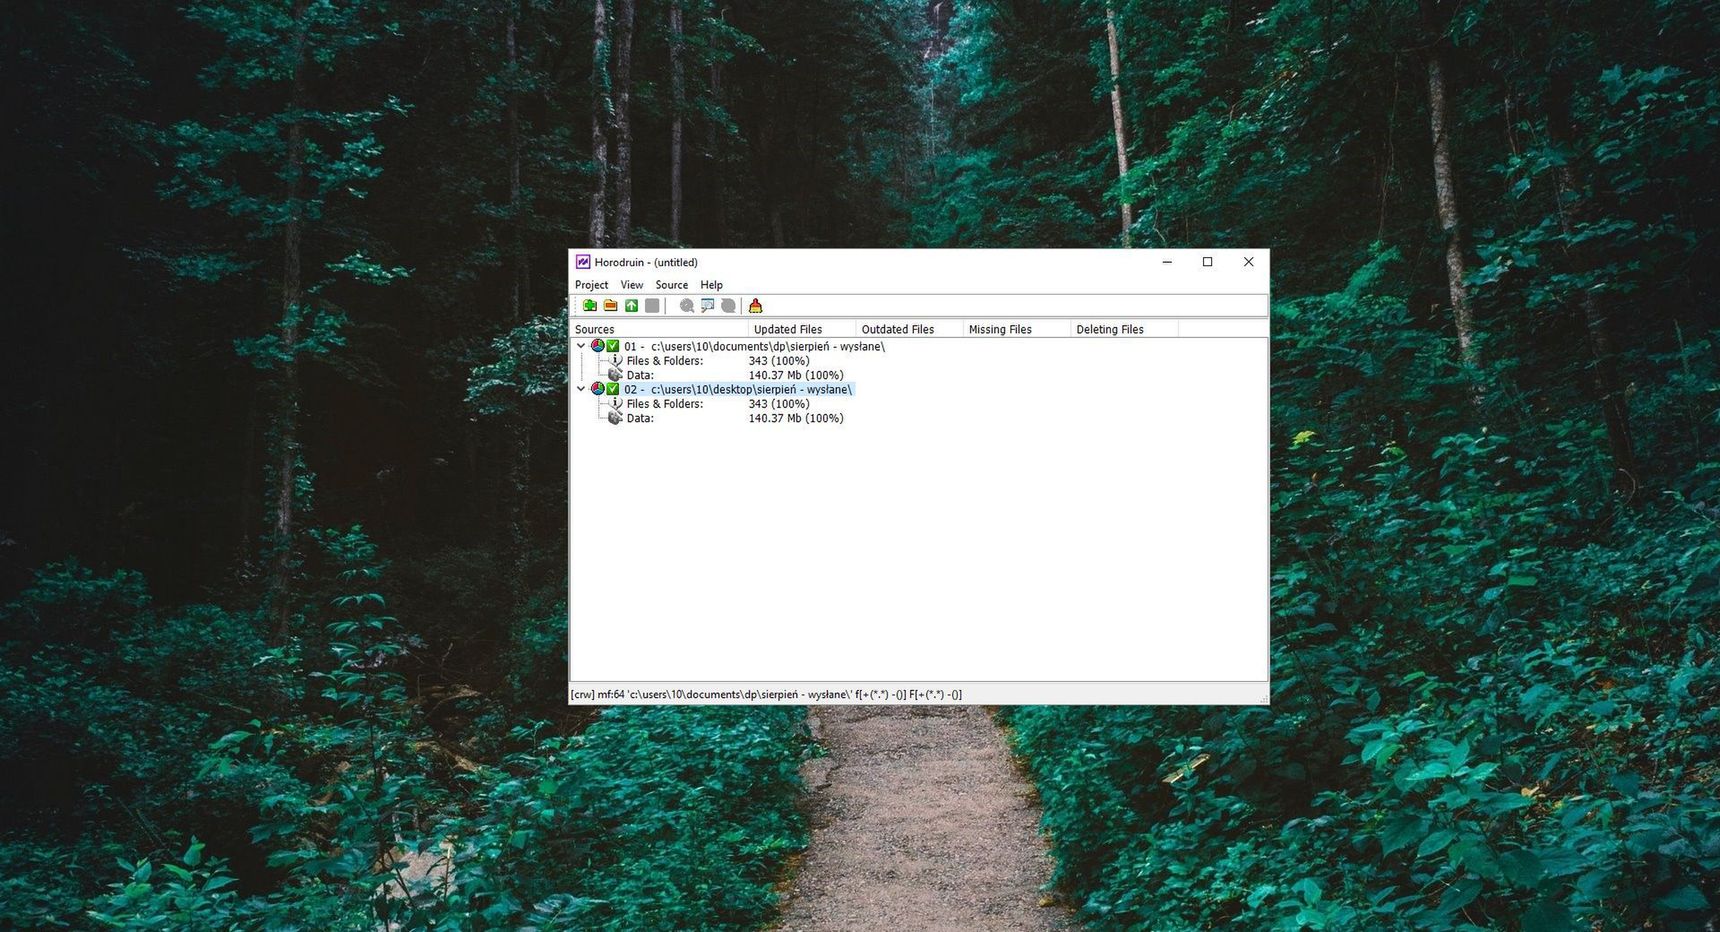
Task: Click the red and yellow cleanup brush icon
Action: click(756, 306)
